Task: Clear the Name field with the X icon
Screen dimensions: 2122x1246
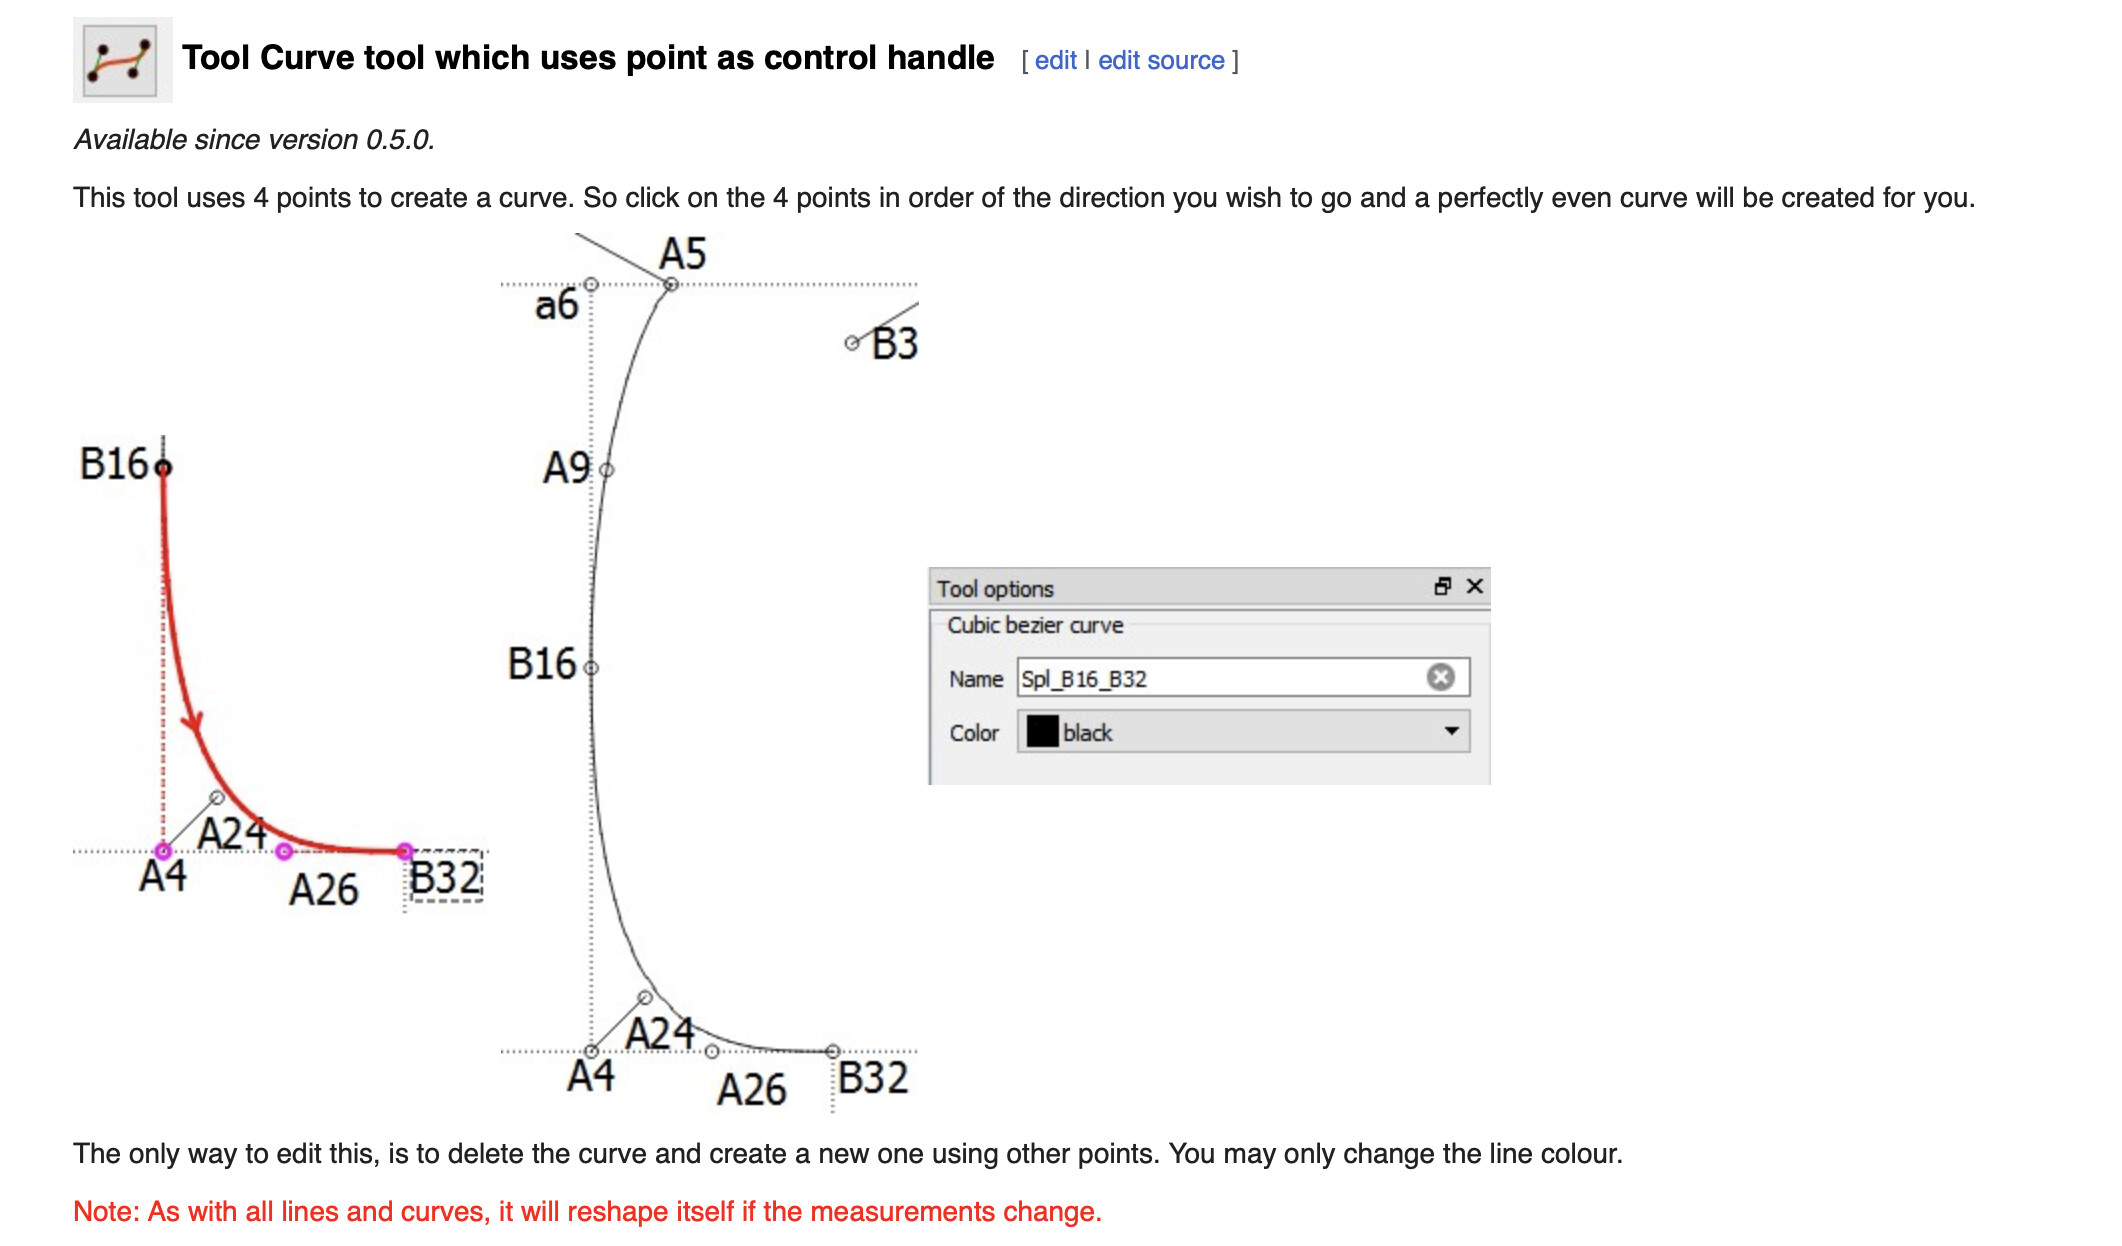Action: point(1440,678)
